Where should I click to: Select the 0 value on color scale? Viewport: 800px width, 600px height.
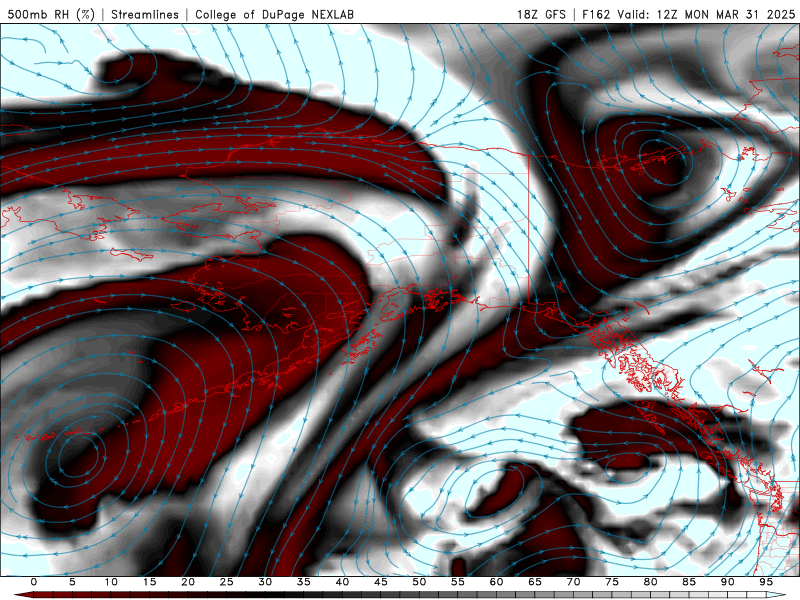[34, 582]
